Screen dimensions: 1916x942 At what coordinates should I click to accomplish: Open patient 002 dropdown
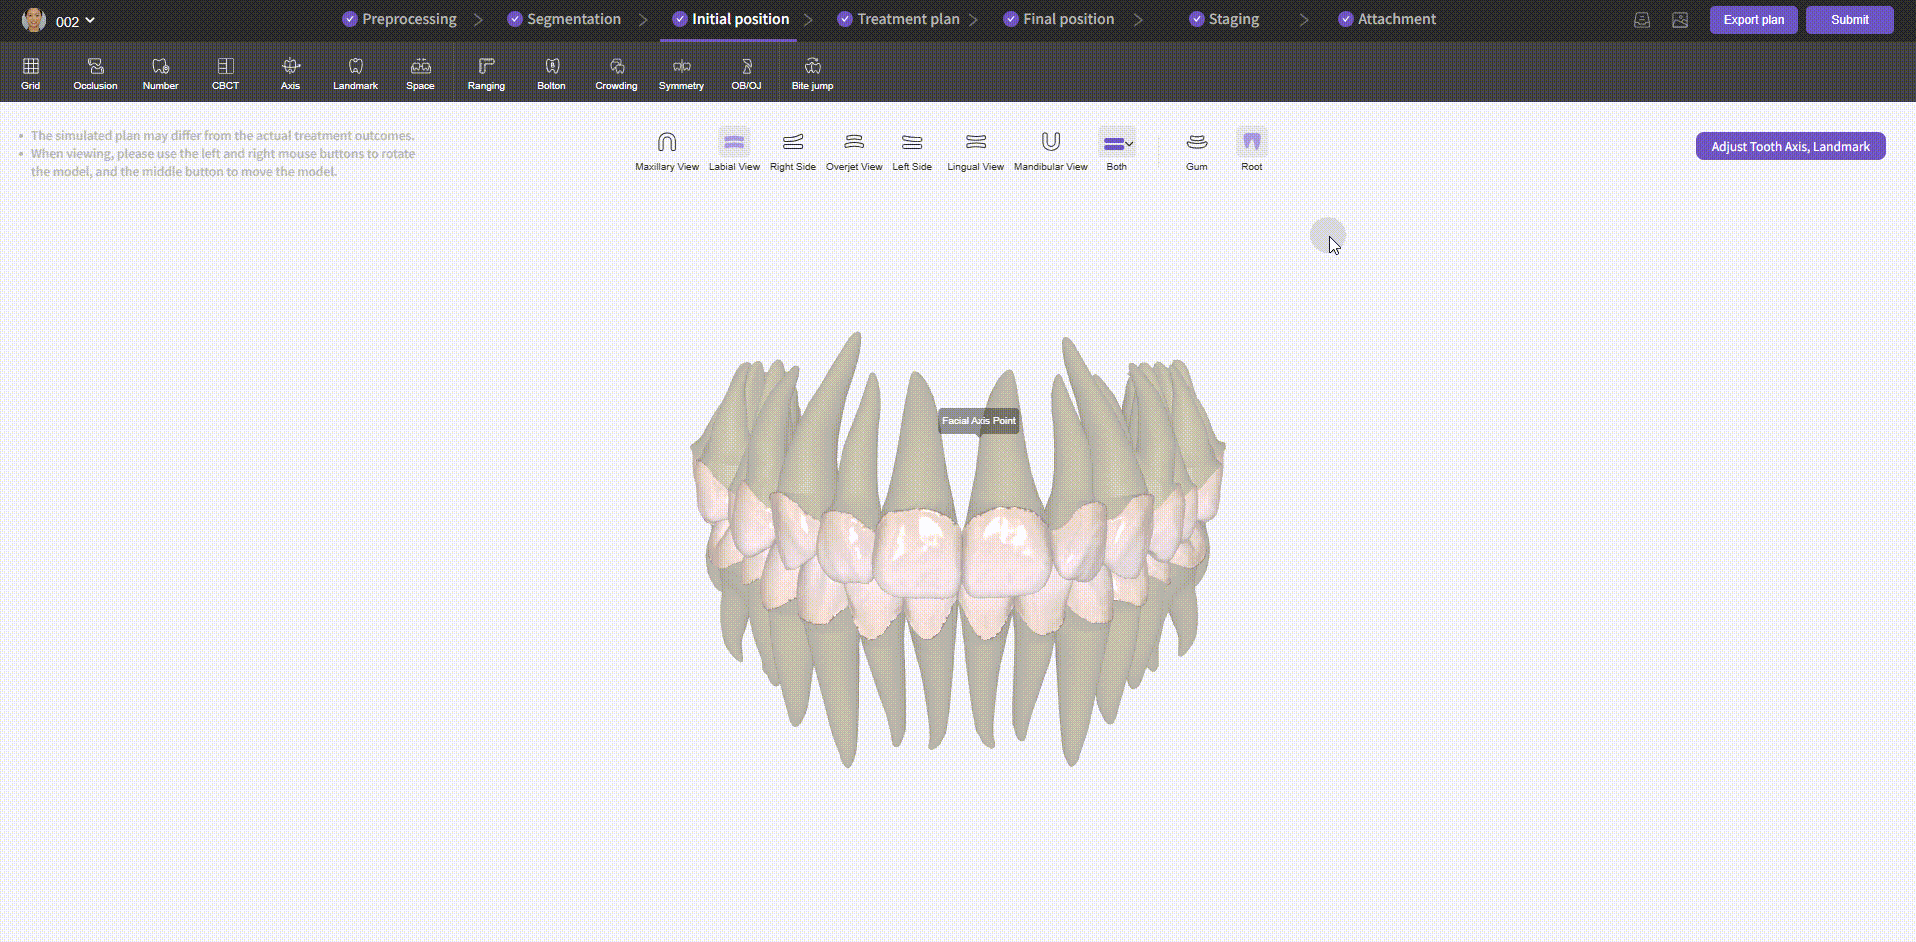point(75,21)
